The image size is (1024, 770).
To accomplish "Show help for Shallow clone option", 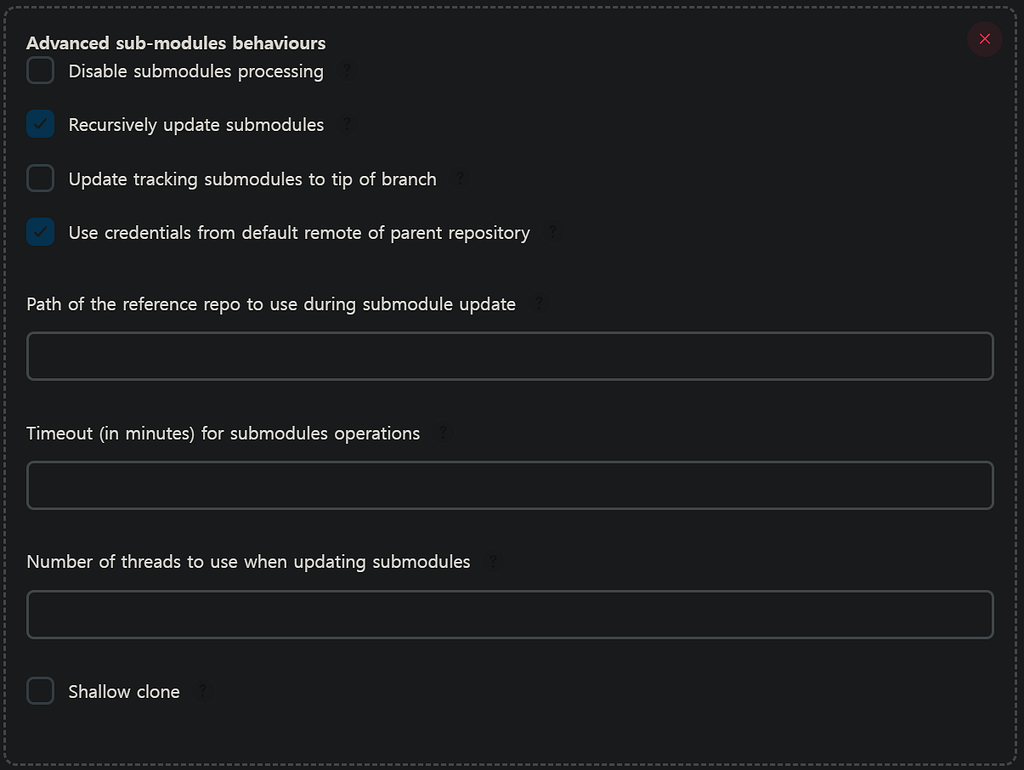I will point(203,691).
